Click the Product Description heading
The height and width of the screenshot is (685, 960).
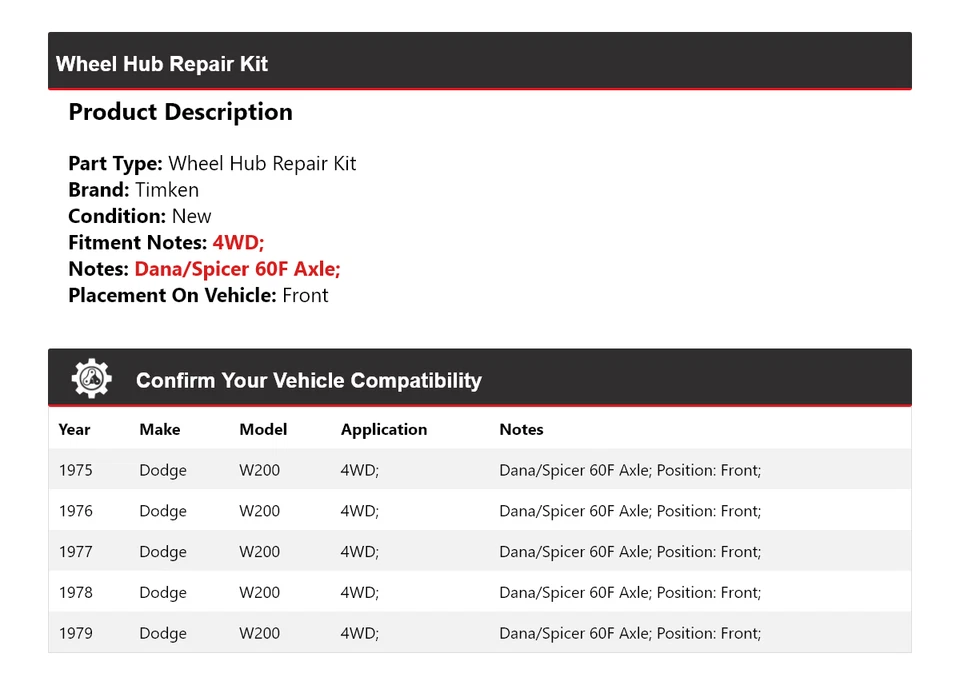pyautogui.click(x=180, y=112)
